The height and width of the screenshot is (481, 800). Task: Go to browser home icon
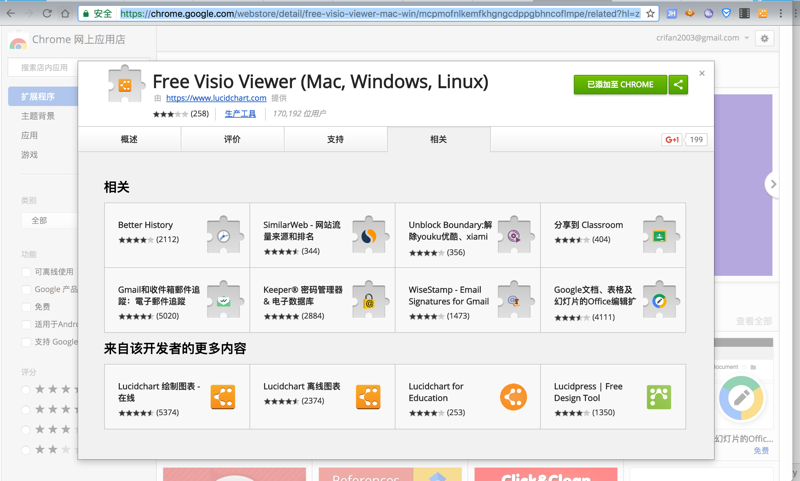pos(65,14)
